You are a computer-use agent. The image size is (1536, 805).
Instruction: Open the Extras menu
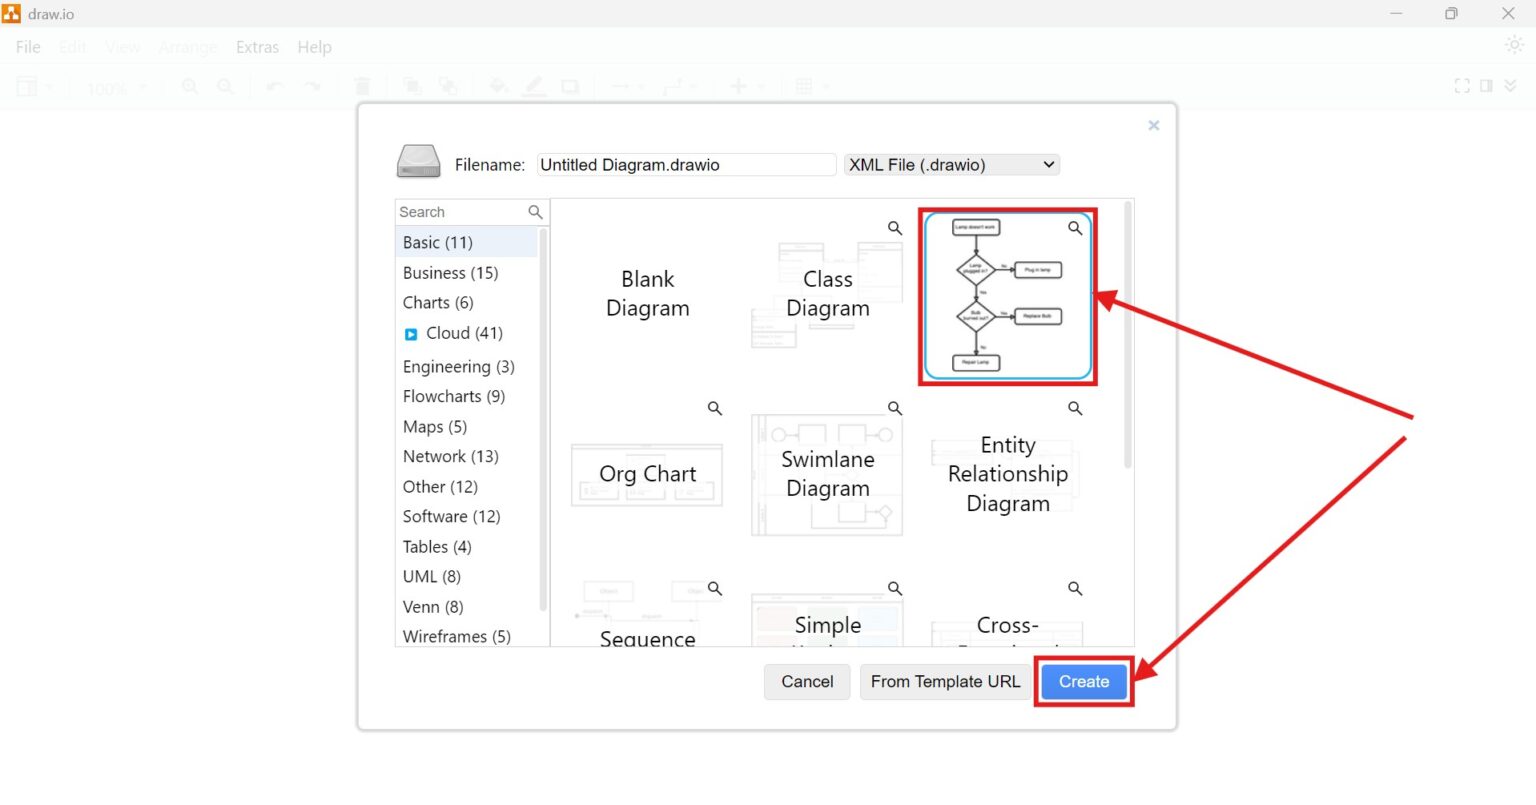(x=257, y=47)
